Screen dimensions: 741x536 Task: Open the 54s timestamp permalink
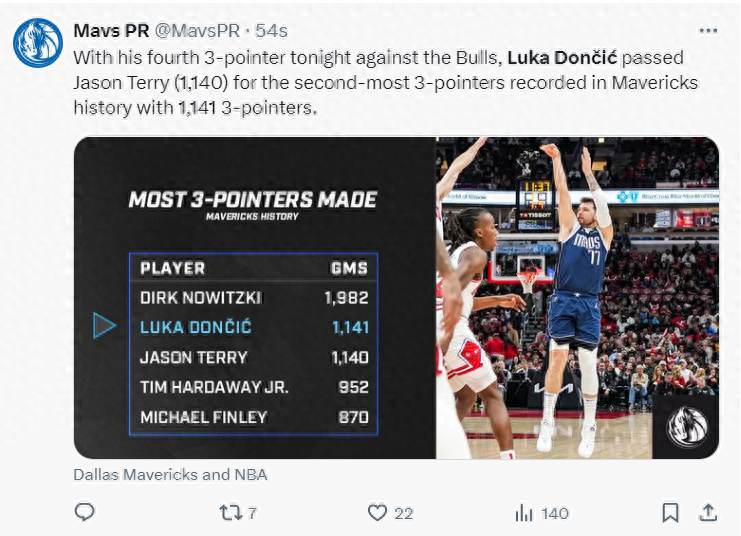coord(271,31)
